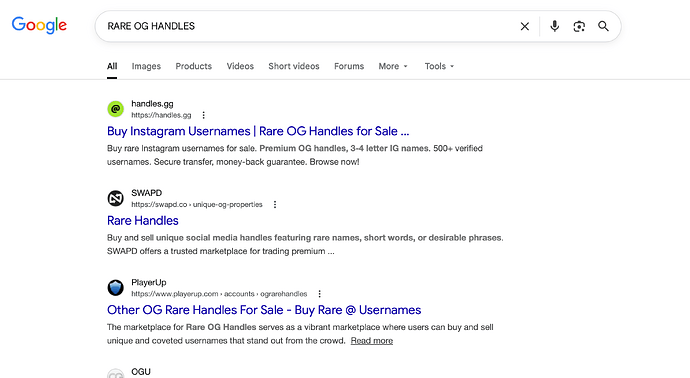Expand the More dropdown
Viewport: 690px width, 378px height.
[x=393, y=66]
